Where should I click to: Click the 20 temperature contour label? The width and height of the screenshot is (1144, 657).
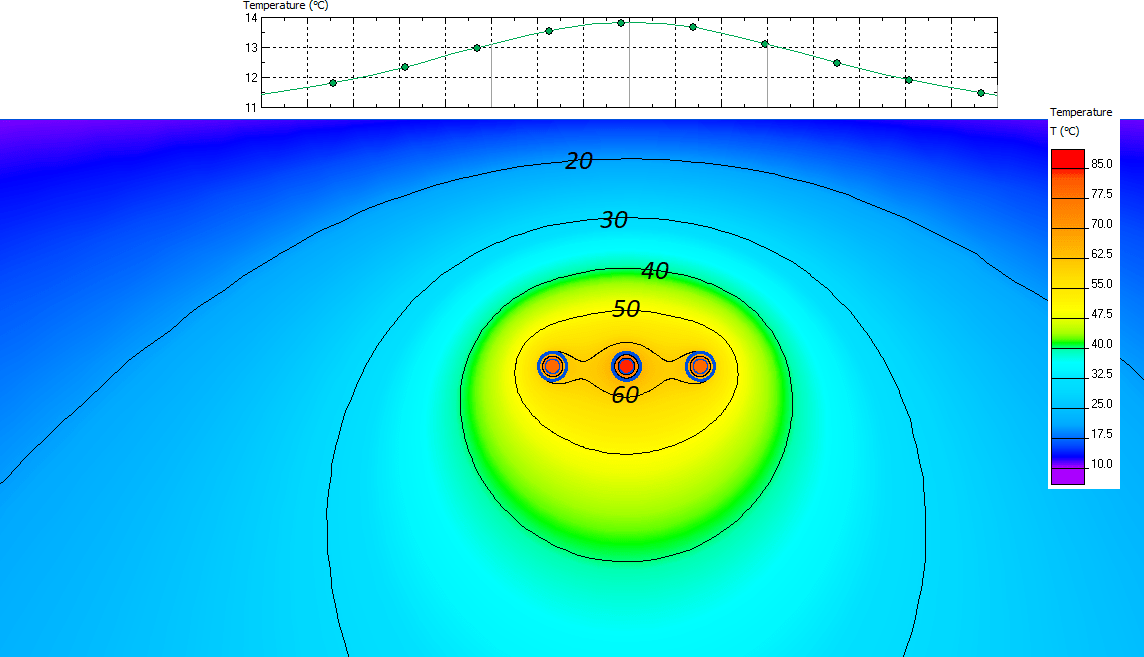pyautogui.click(x=577, y=159)
